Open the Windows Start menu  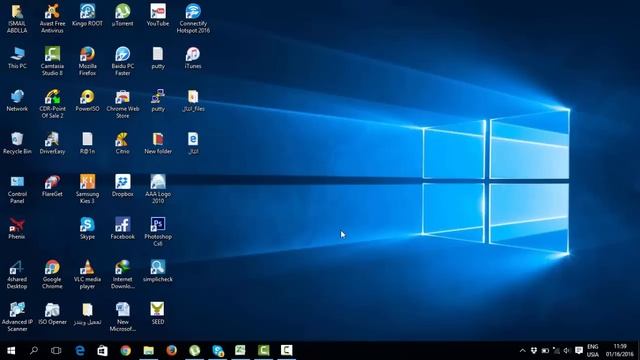pos(11,351)
